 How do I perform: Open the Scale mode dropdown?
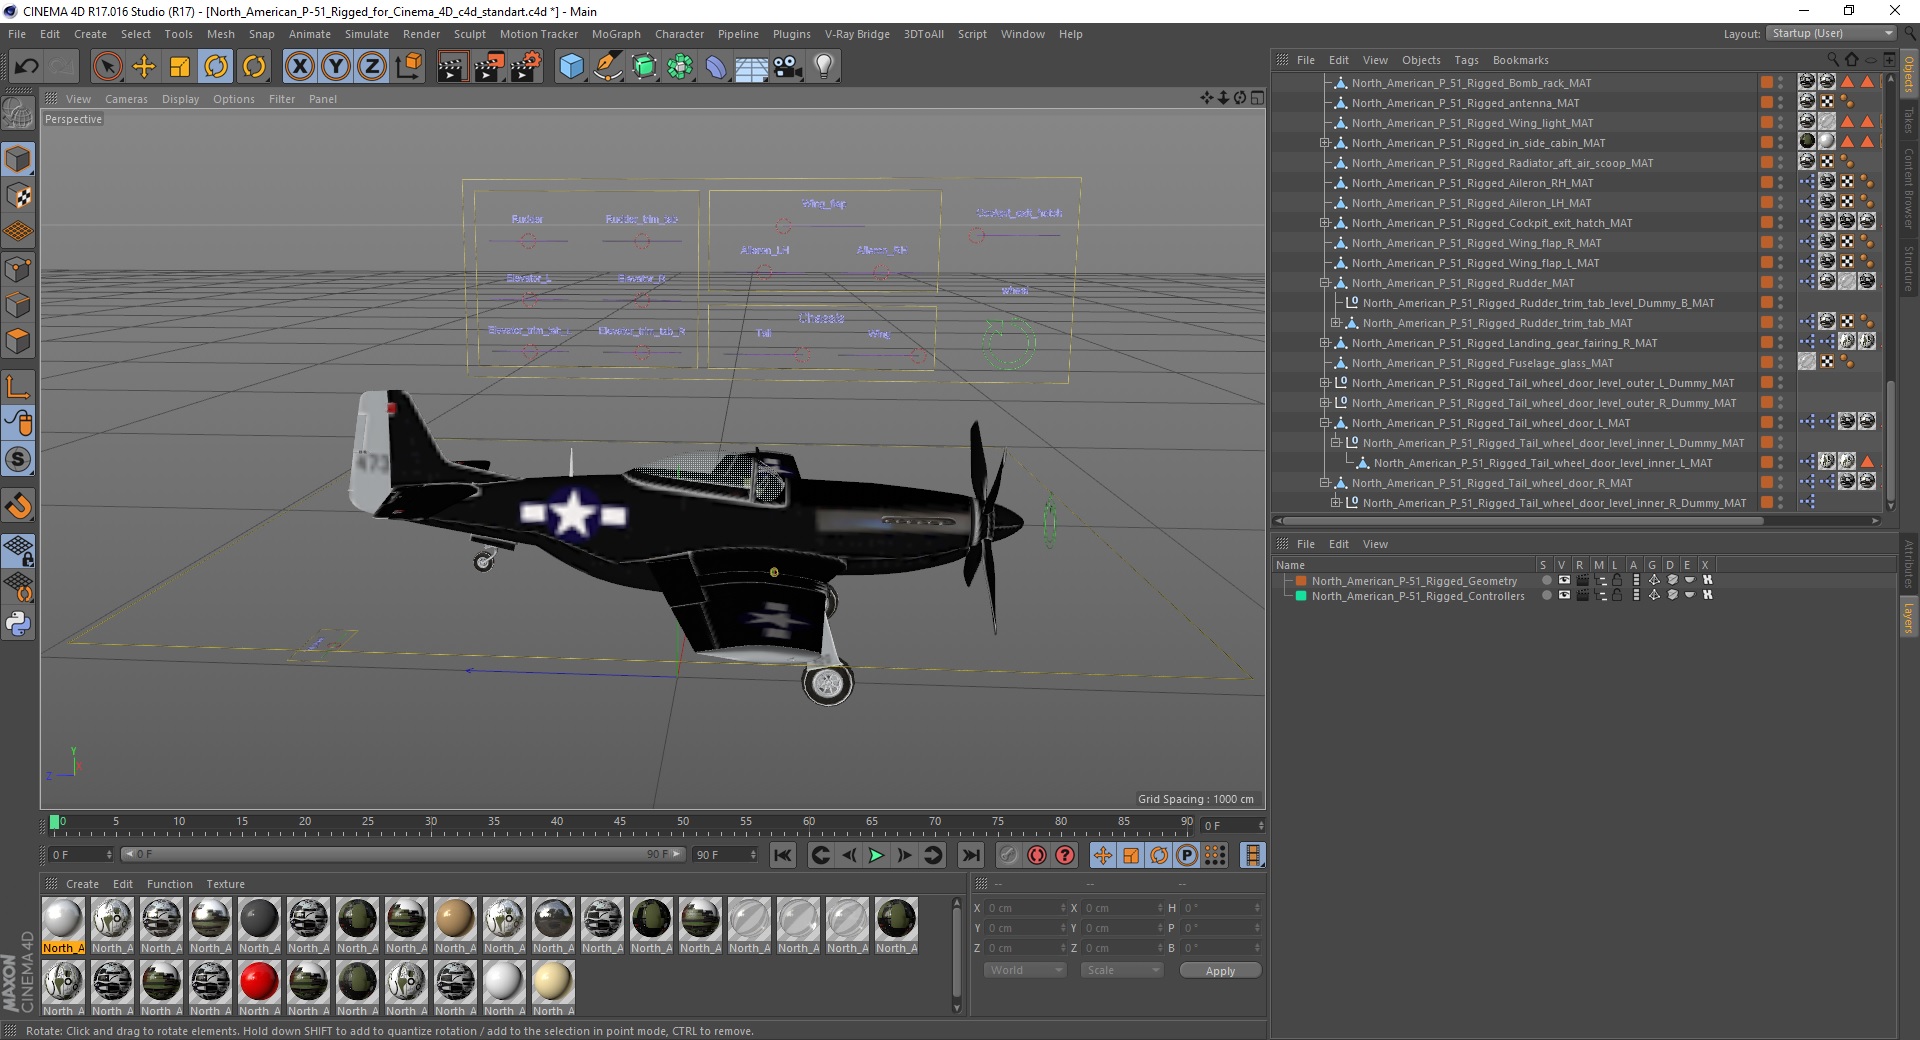[x=1122, y=970]
